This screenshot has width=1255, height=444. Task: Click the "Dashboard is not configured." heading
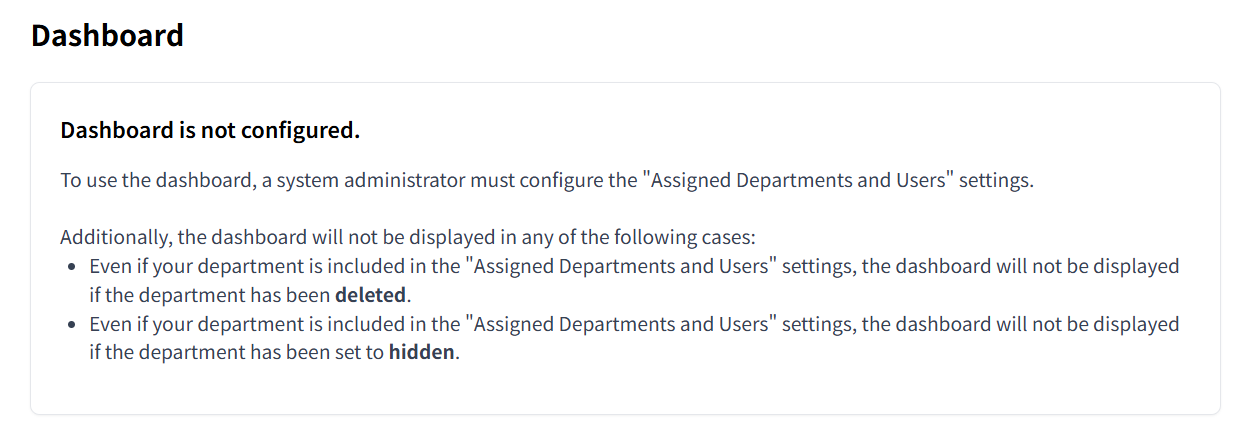[x=210, y=130]
